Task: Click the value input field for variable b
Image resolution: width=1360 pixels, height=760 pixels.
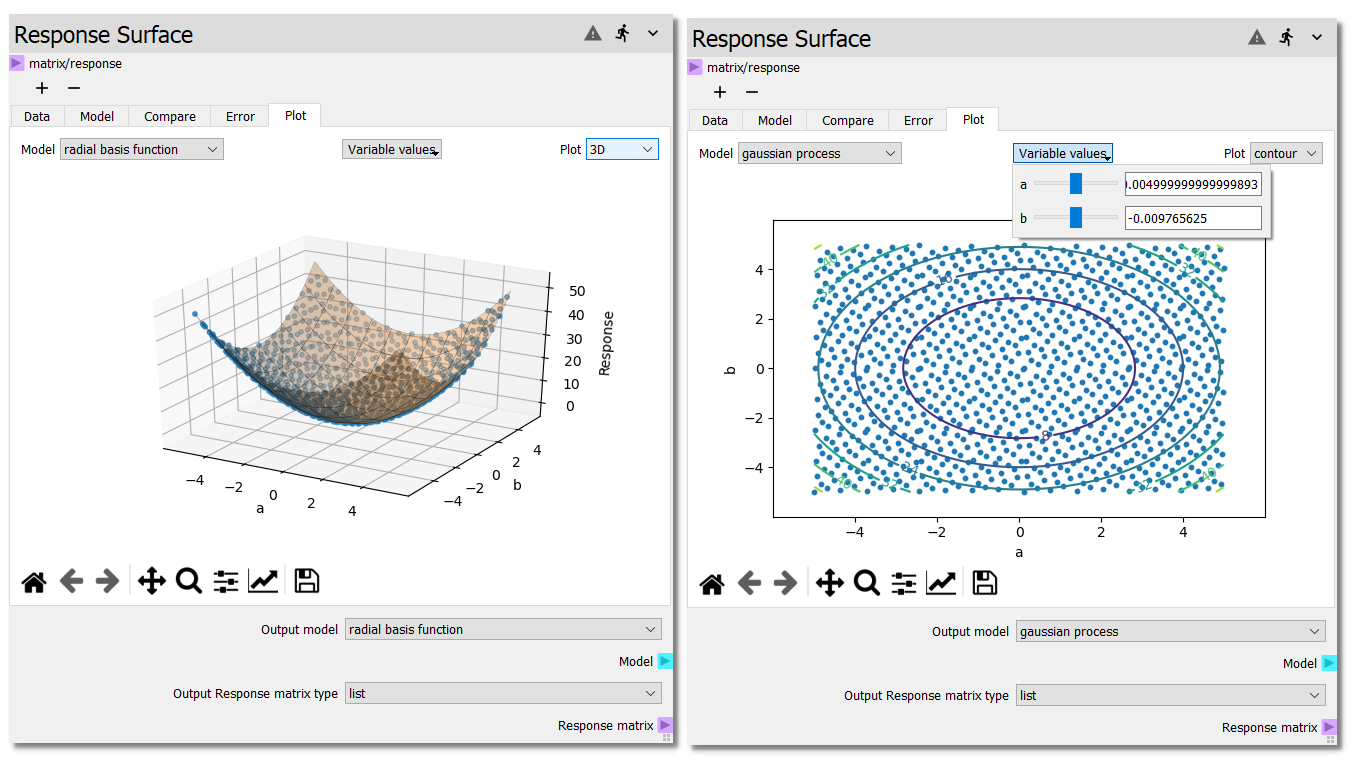Action: 1192,218
